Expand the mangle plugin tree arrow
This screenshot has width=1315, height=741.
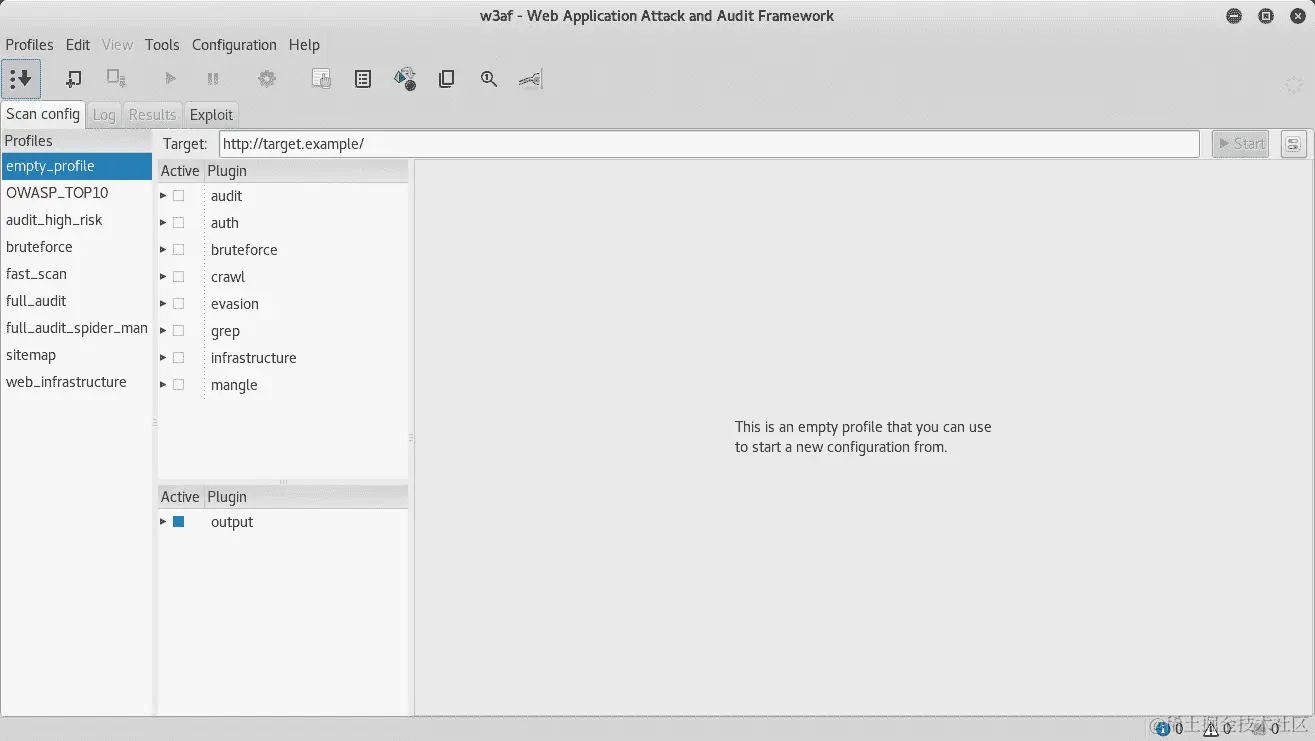163,385
